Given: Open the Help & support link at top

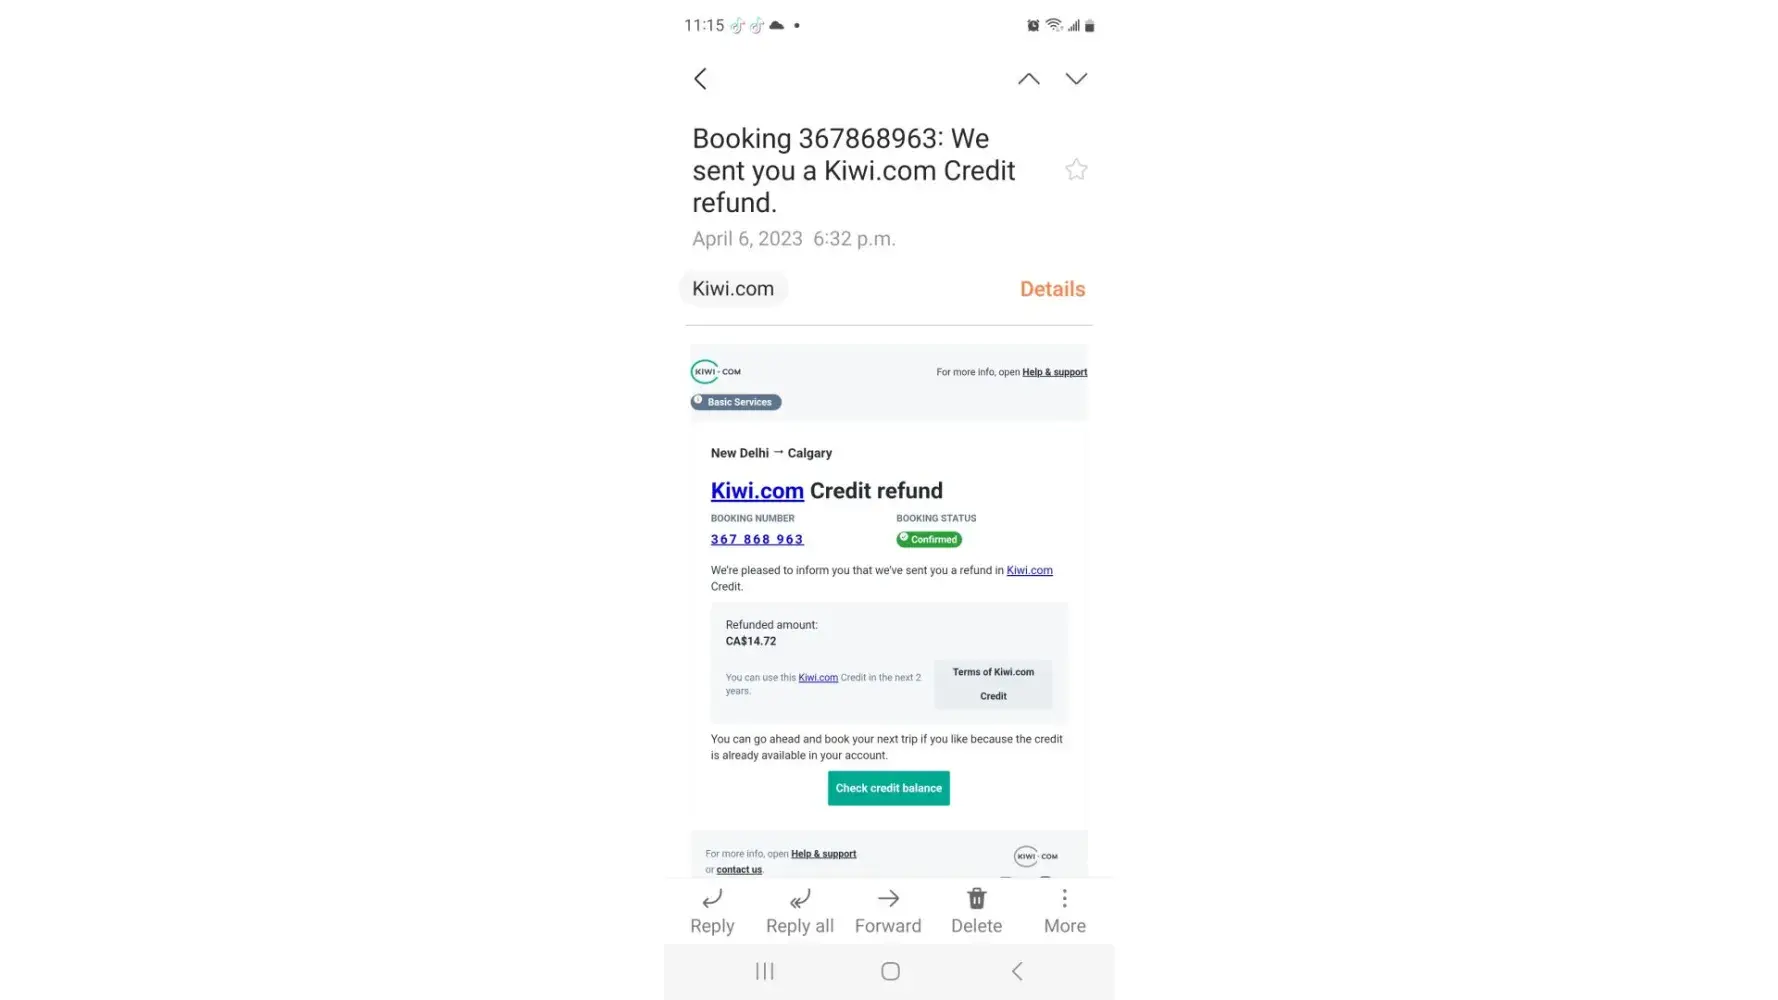Looking at the screenshot, I should tap(1054, 372).
